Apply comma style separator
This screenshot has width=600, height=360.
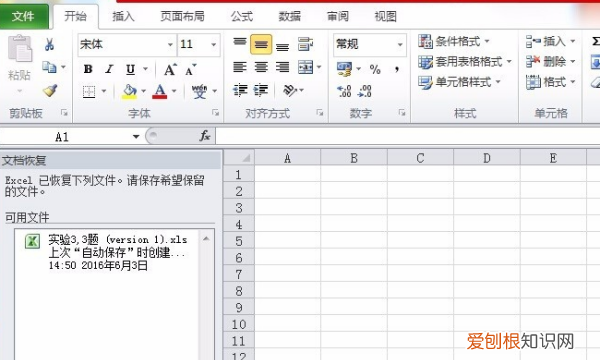click(397, 69)
